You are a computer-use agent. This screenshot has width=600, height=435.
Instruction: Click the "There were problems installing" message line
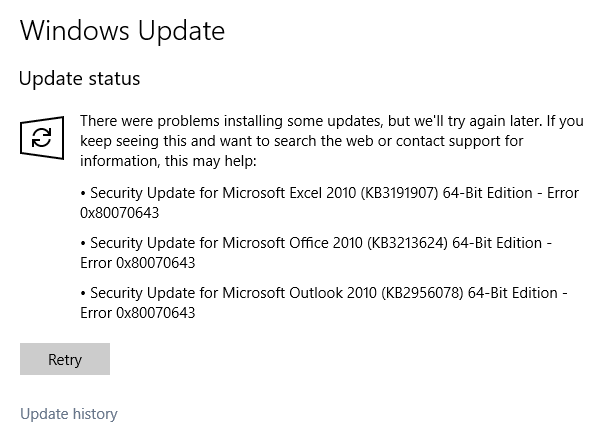[x=332, y=121]
